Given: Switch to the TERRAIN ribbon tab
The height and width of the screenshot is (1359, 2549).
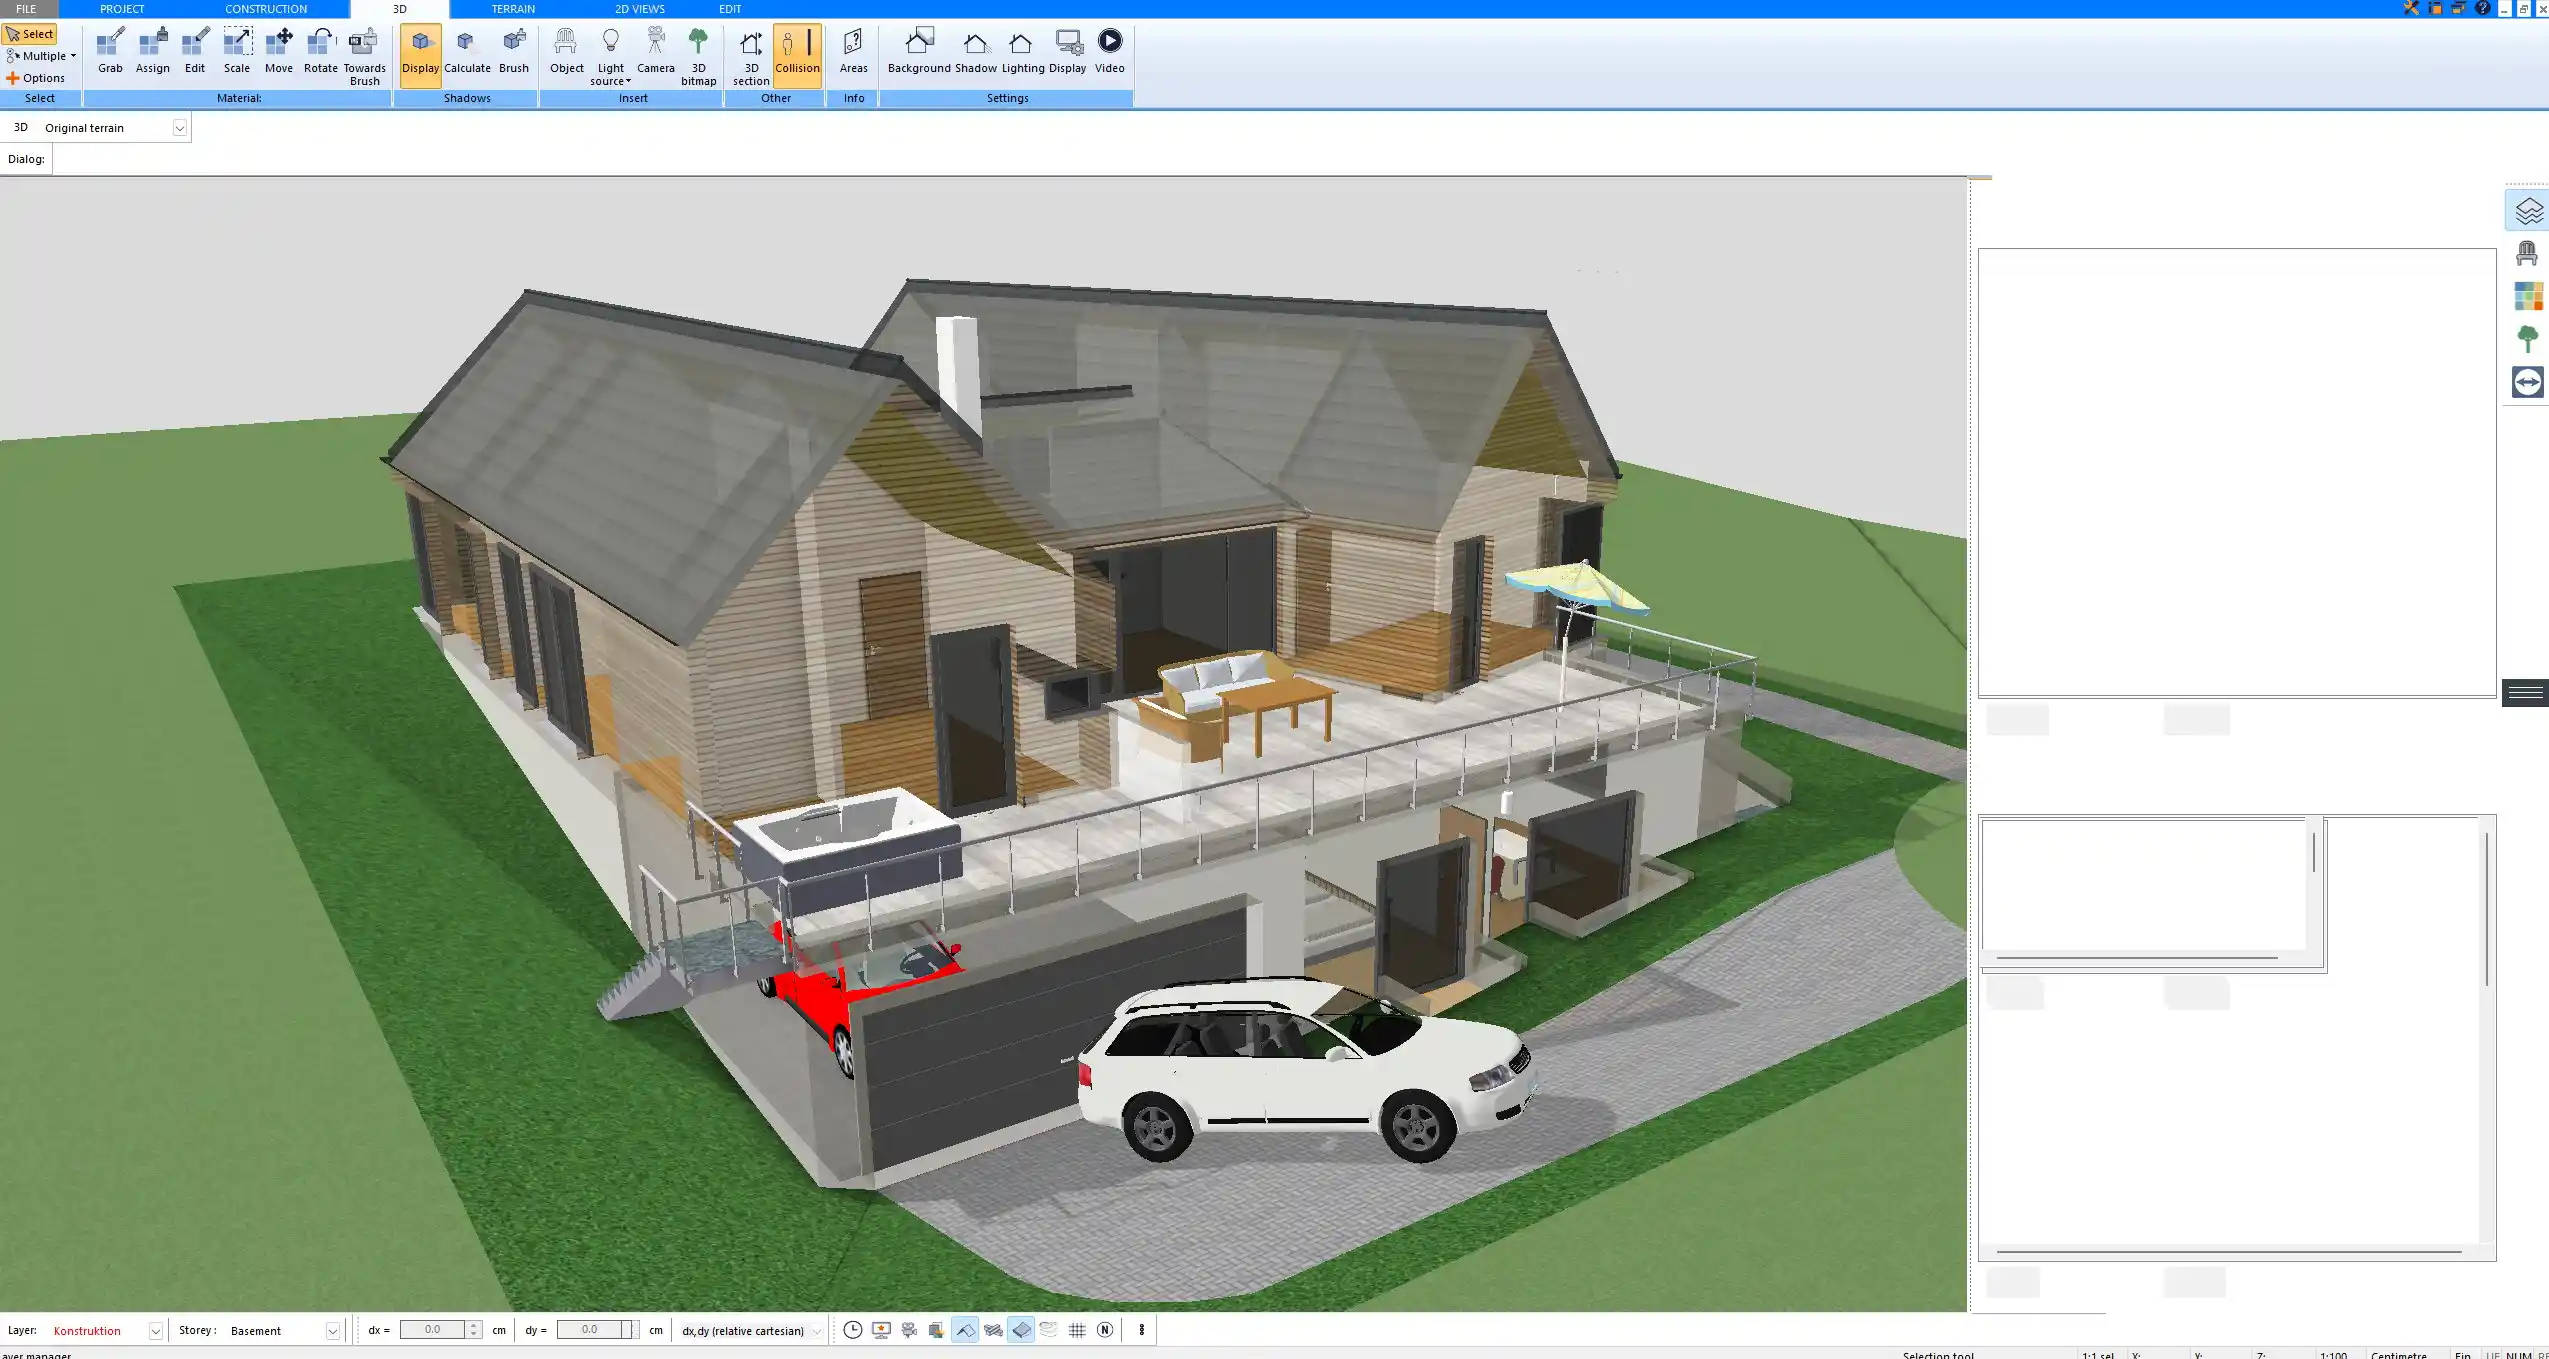Looking at the screenshot, I should click(513, 8).
